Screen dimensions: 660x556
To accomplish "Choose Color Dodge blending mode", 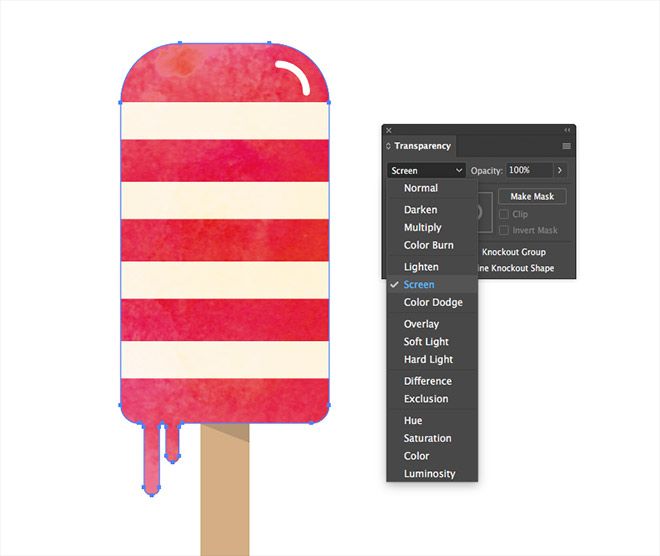I will tap(432, 302).
